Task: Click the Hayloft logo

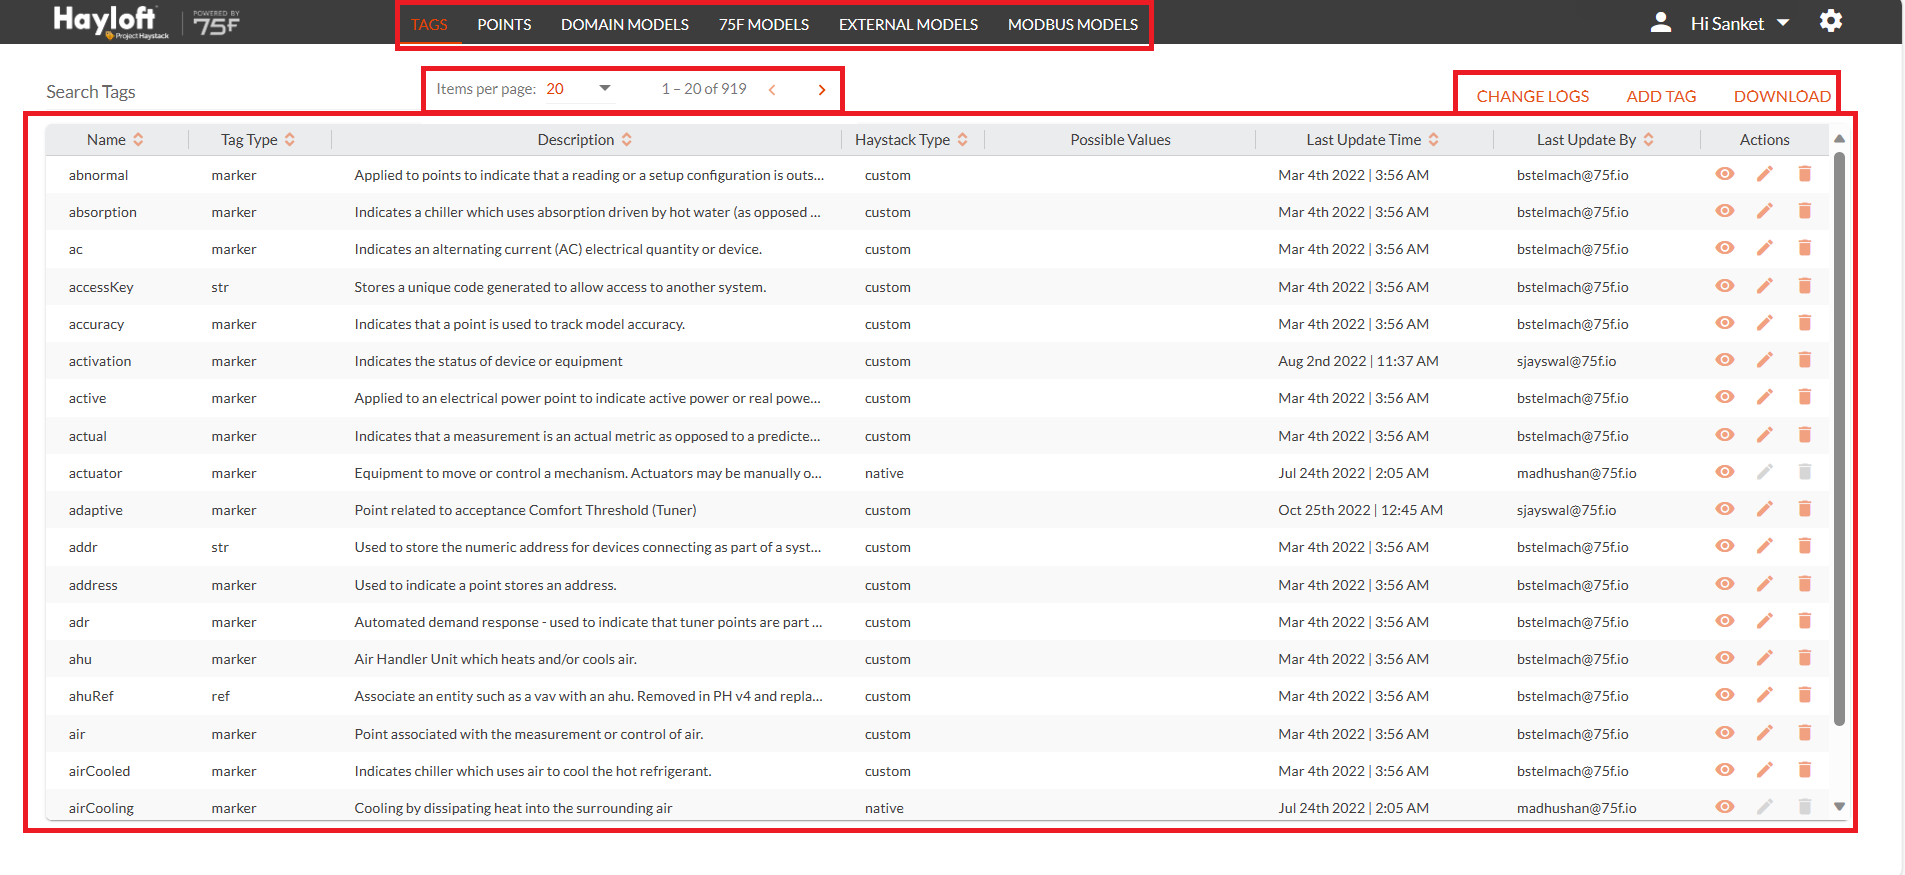Action: point(111,21)
